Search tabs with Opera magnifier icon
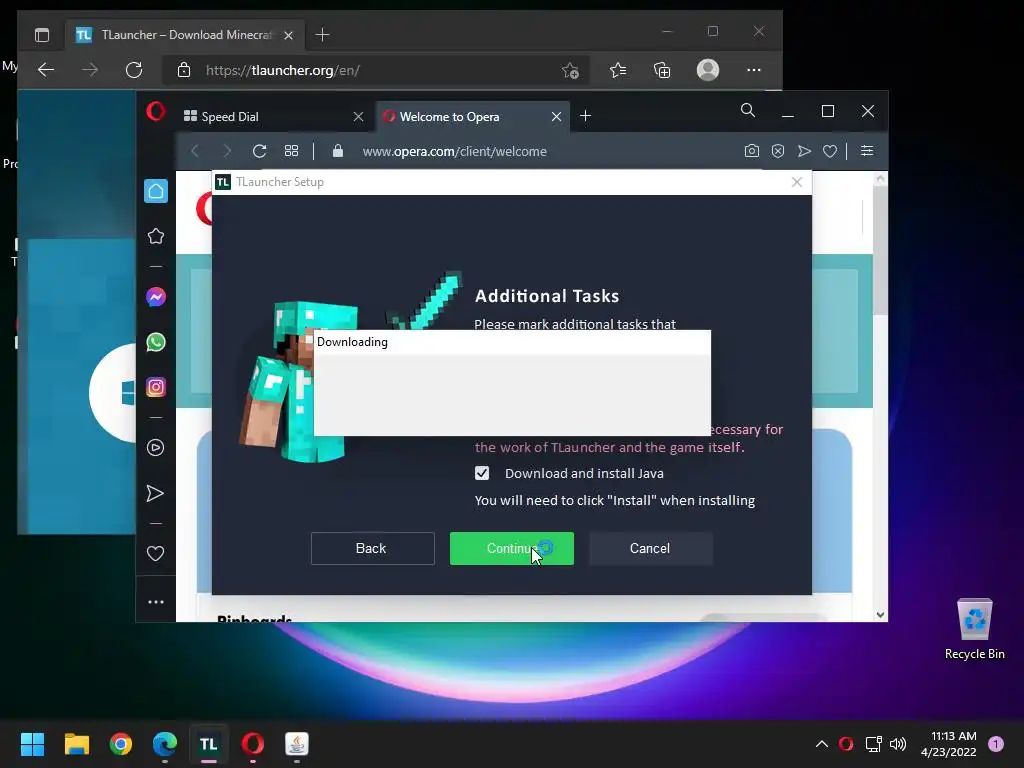 [748, 110]
